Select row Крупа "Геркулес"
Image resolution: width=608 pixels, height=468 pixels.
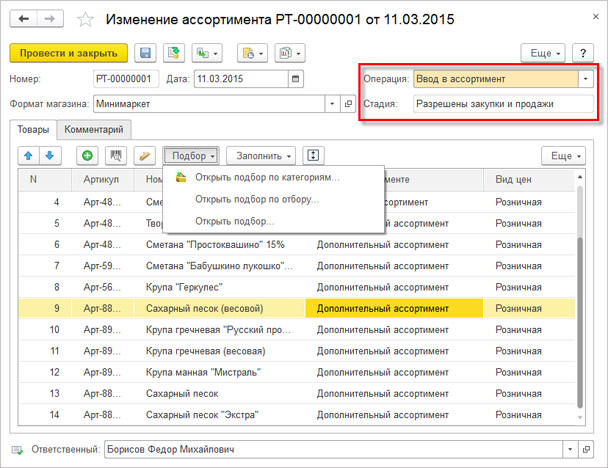297,287
